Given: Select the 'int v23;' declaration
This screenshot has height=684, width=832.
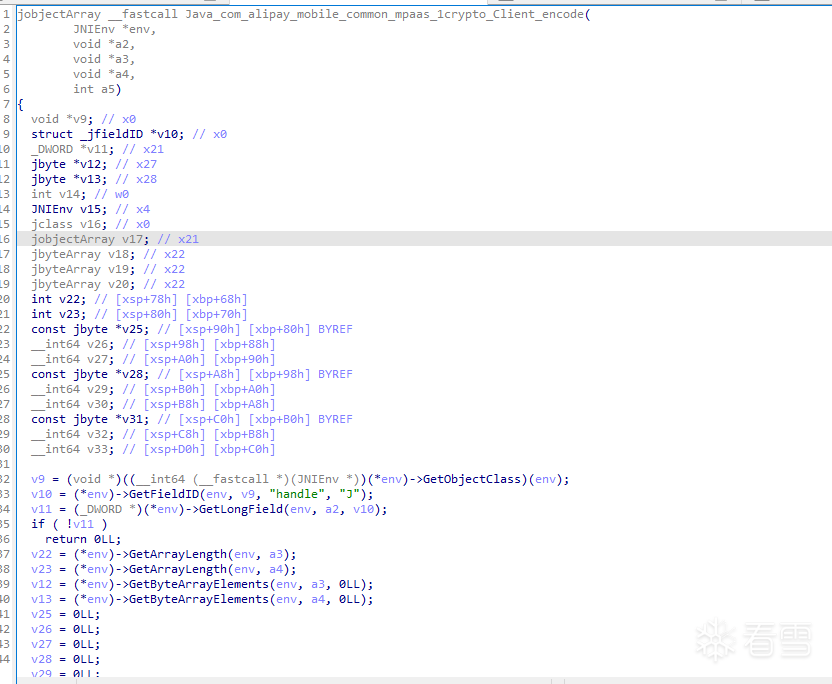Looking at the screenshot, I should pos(58,314).
